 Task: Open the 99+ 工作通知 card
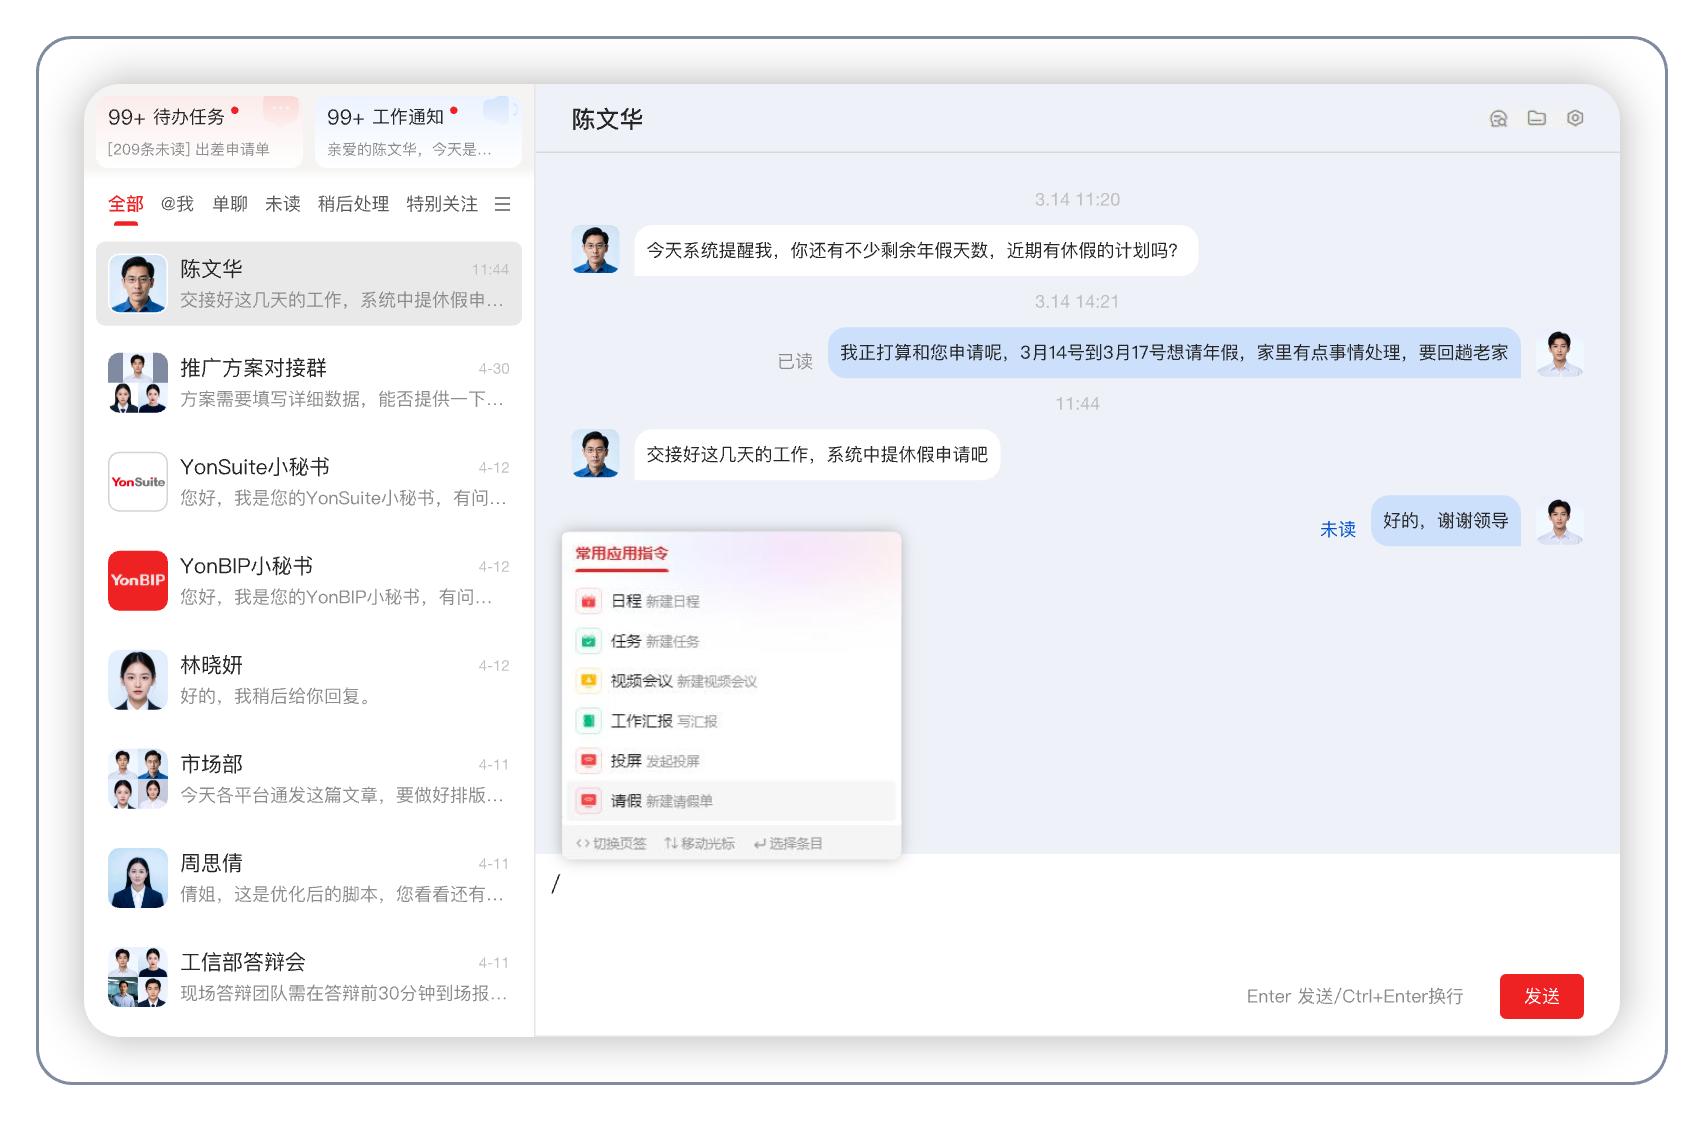418,131
